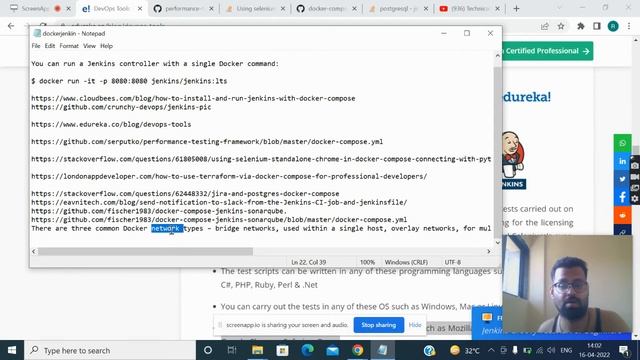The height and width of the screenshot is (360, 640).
Task: Click the gallery icon on the capture widget
Action: point(635,188)
